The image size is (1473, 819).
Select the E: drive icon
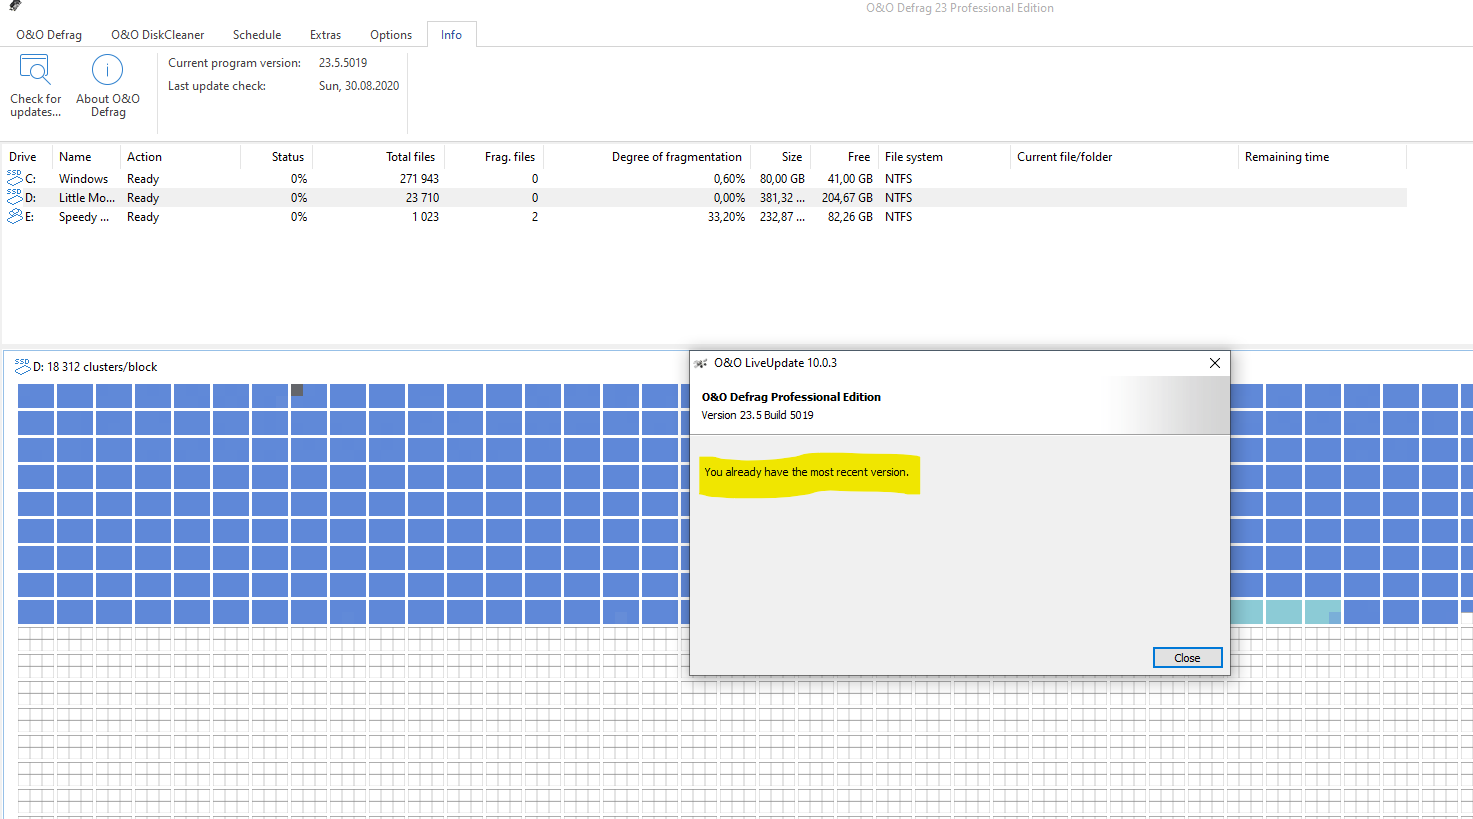tap(14, 216)
